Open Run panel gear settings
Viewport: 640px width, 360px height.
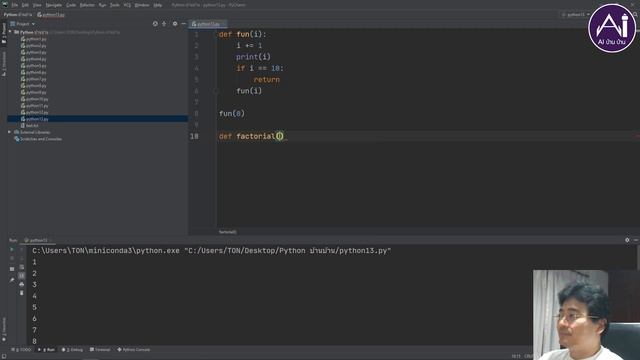tap(627, 240)
